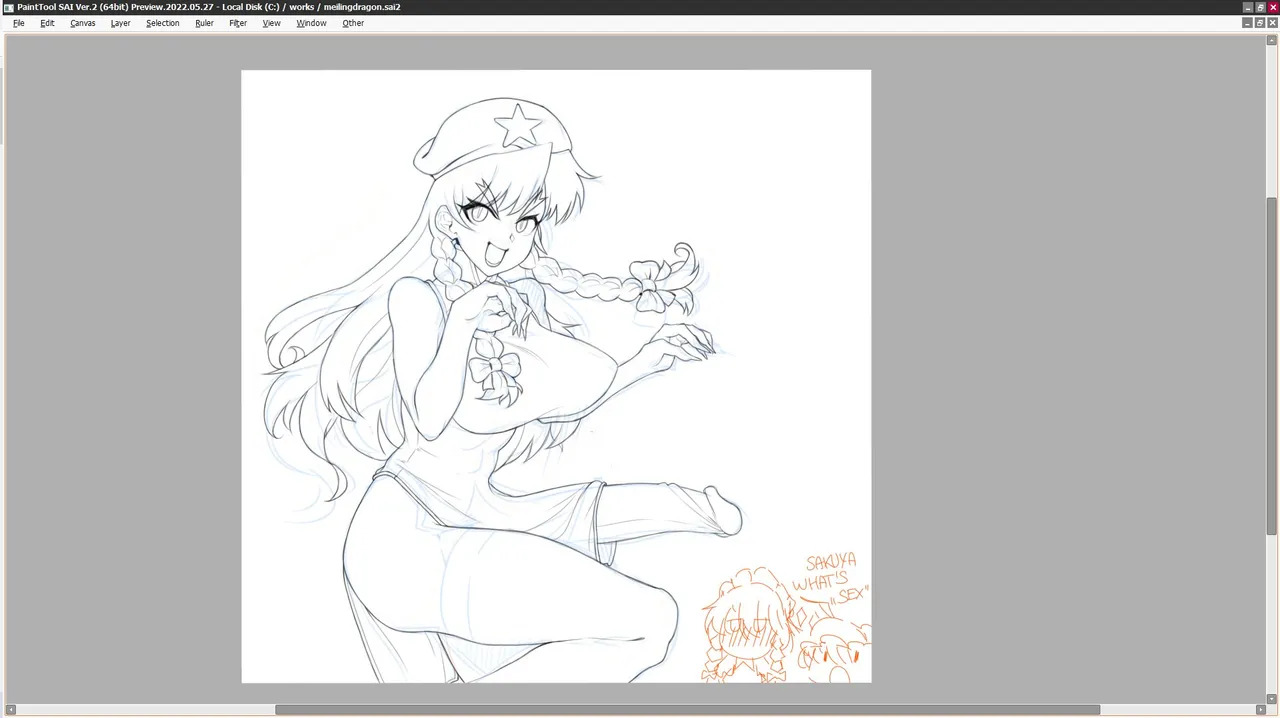Screen dimensions: 1280x718
Task: Click the vertical scrollbar thumb
Action: [1272, 366]
